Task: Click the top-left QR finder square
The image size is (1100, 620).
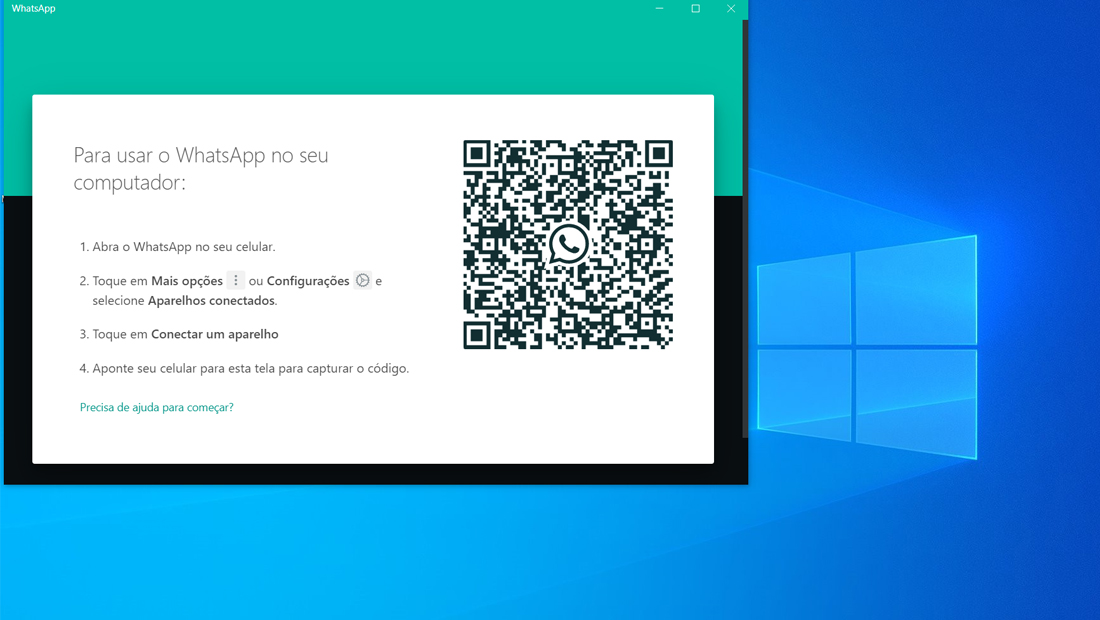Action: tap(476, 154)
